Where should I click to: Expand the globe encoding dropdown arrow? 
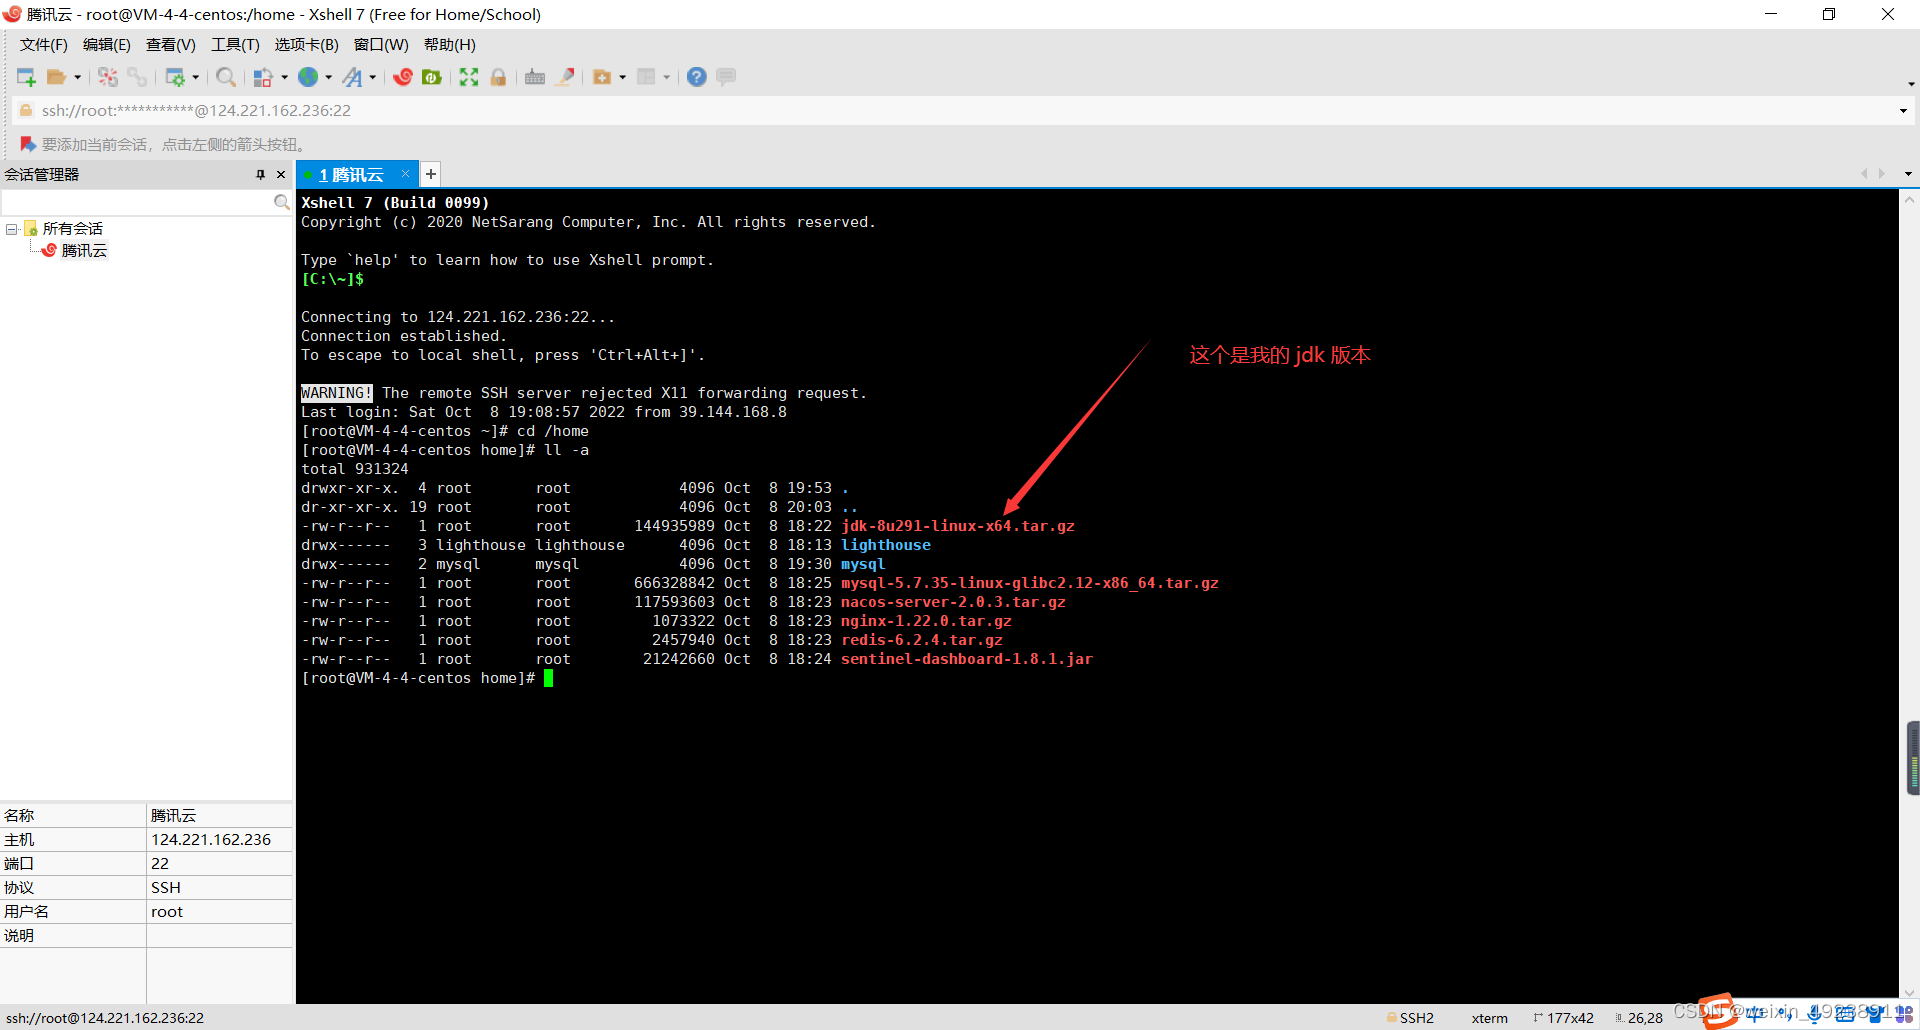click(x=329, y=77)
